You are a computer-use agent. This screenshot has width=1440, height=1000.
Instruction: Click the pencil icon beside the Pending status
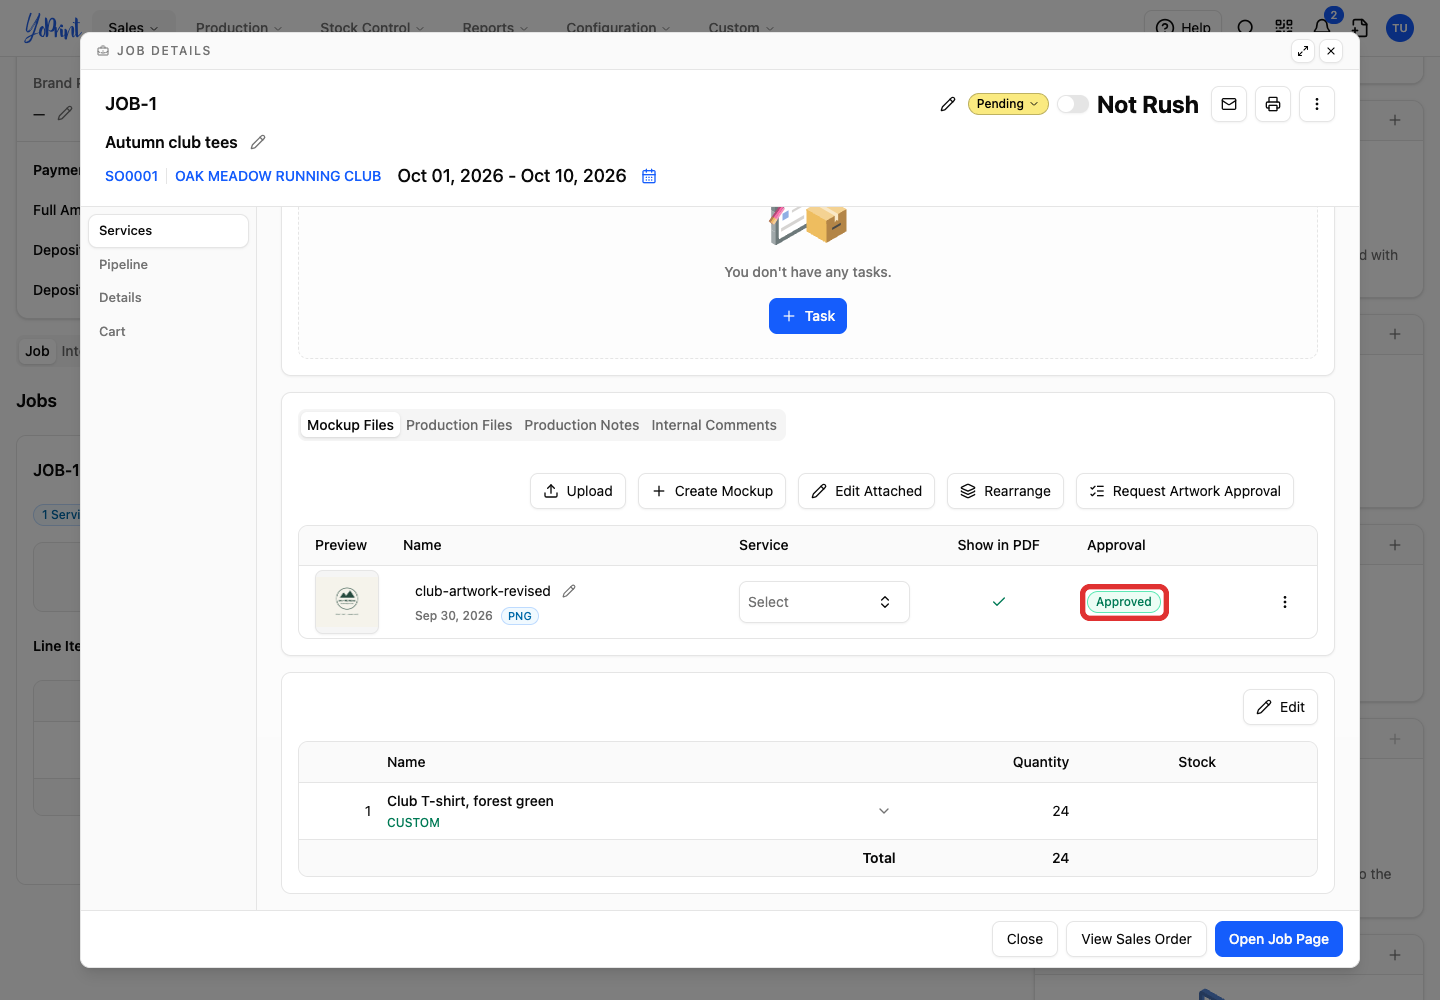(948, 104)
